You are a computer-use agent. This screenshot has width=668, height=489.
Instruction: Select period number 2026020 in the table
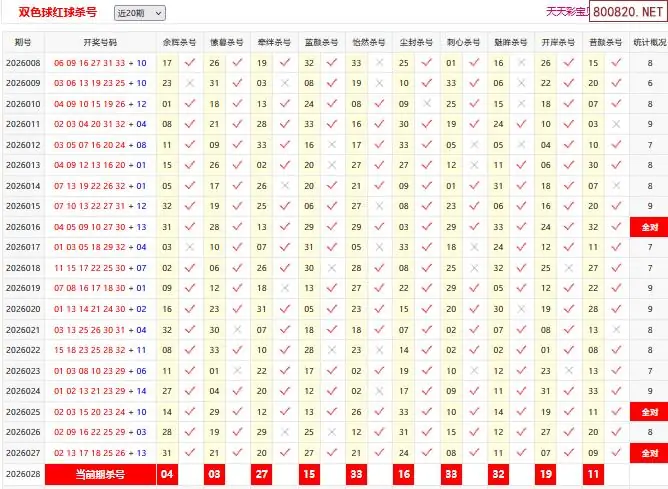[x=23, y=309]
